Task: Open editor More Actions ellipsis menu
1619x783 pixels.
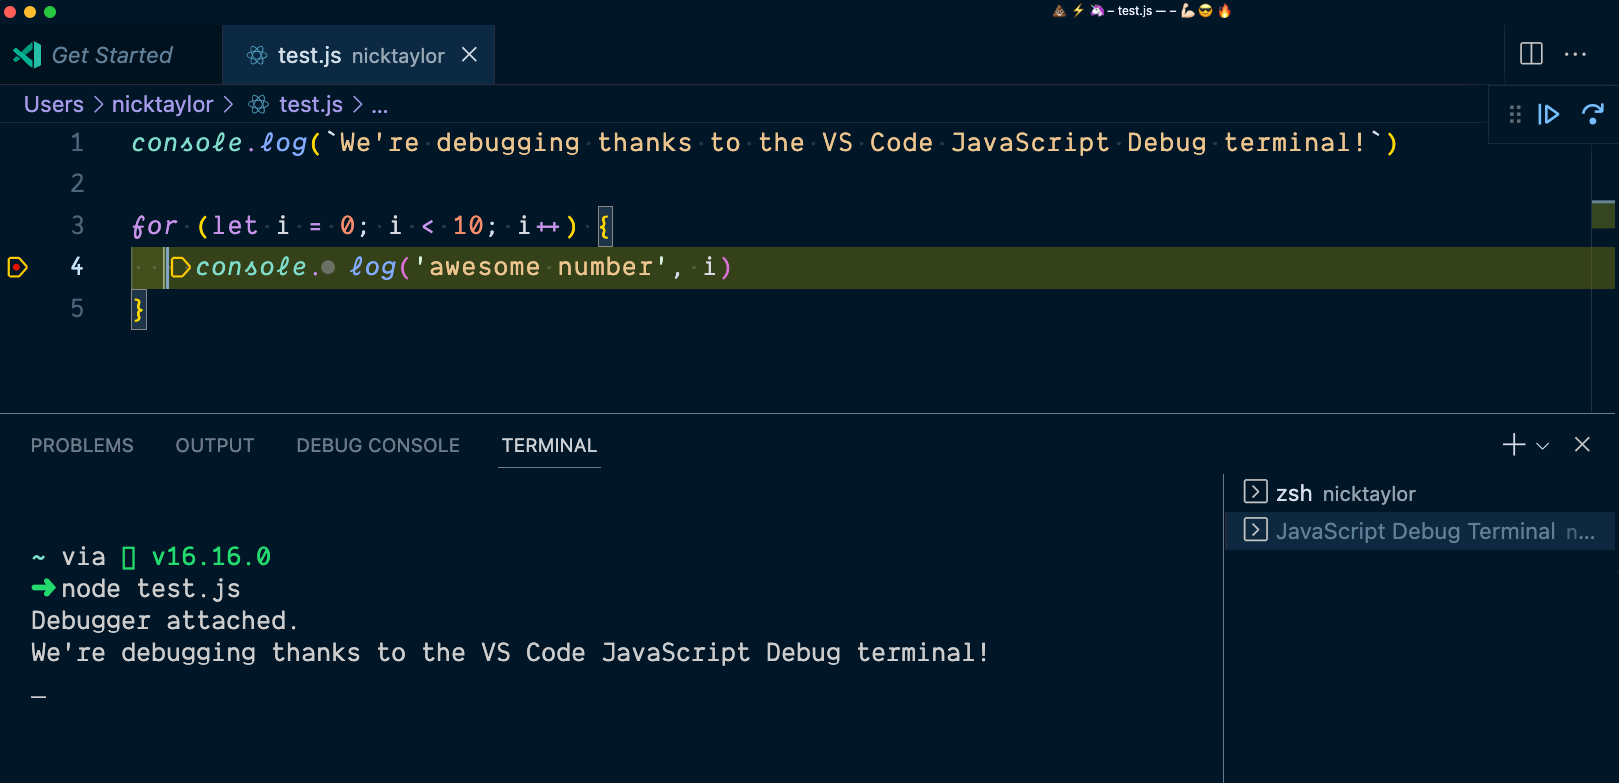Action: (1575, 54)
